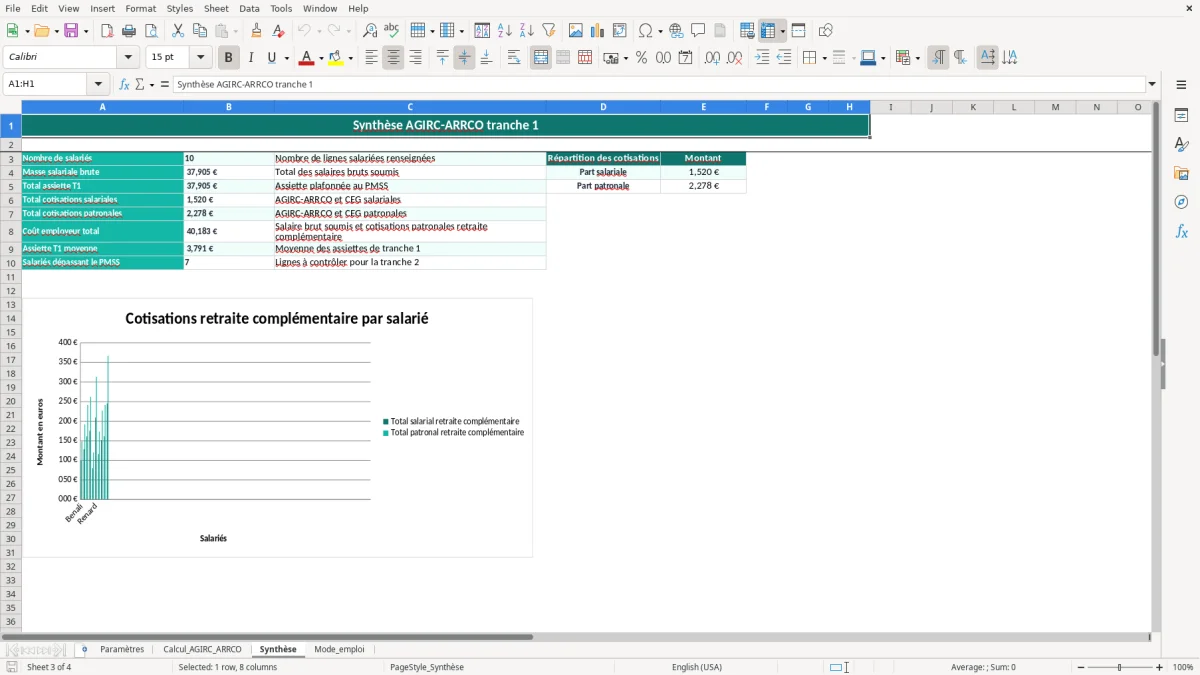Click the zoom slider in status bar
The width and height of the screenshot is (1200, 675).
[x=1119, y=667]
